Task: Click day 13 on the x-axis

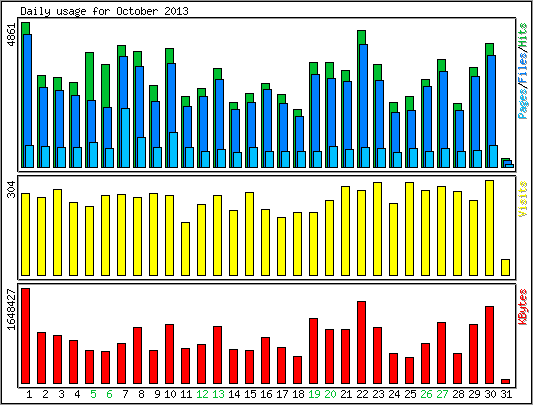Action: (x=218, y=394)
